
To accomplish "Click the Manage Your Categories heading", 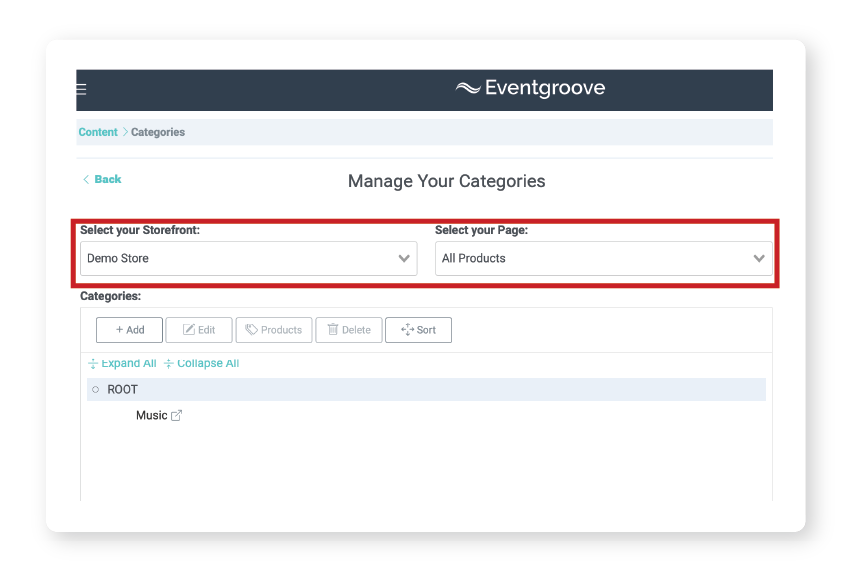I will [446, 181].
